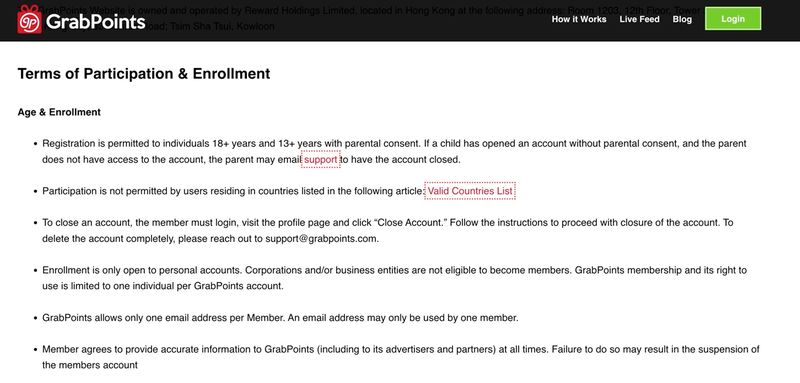Click the Member agrees to provide accurate information paragraph

pos(401,357)
